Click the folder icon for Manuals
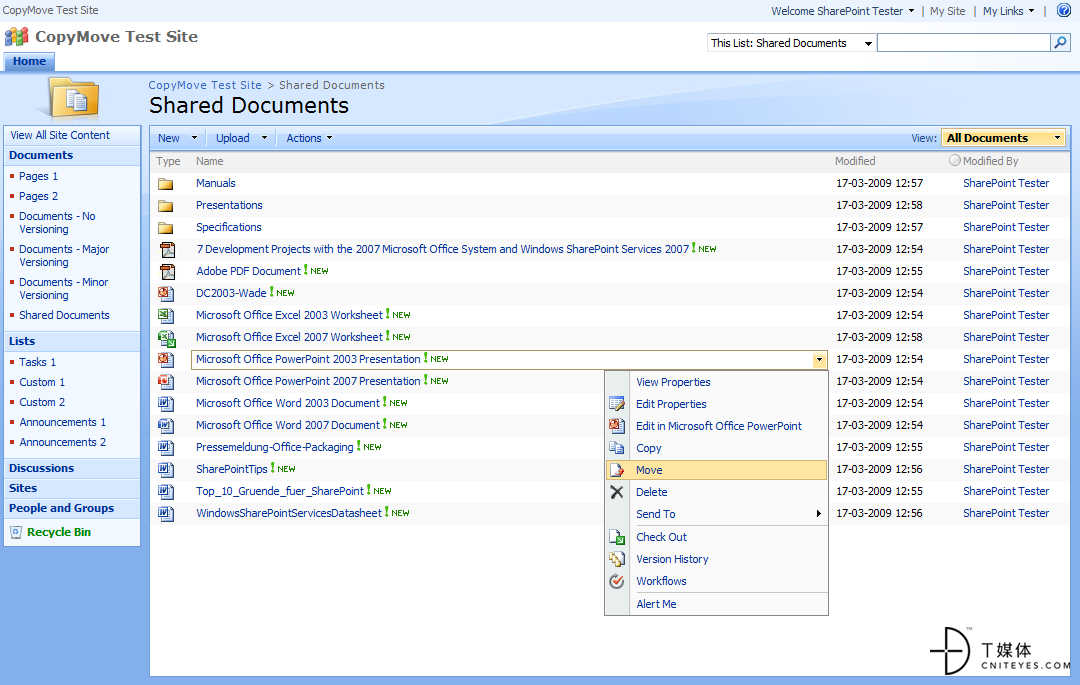The width and height of the screenshot is (1080, 685). coord(165,184)
